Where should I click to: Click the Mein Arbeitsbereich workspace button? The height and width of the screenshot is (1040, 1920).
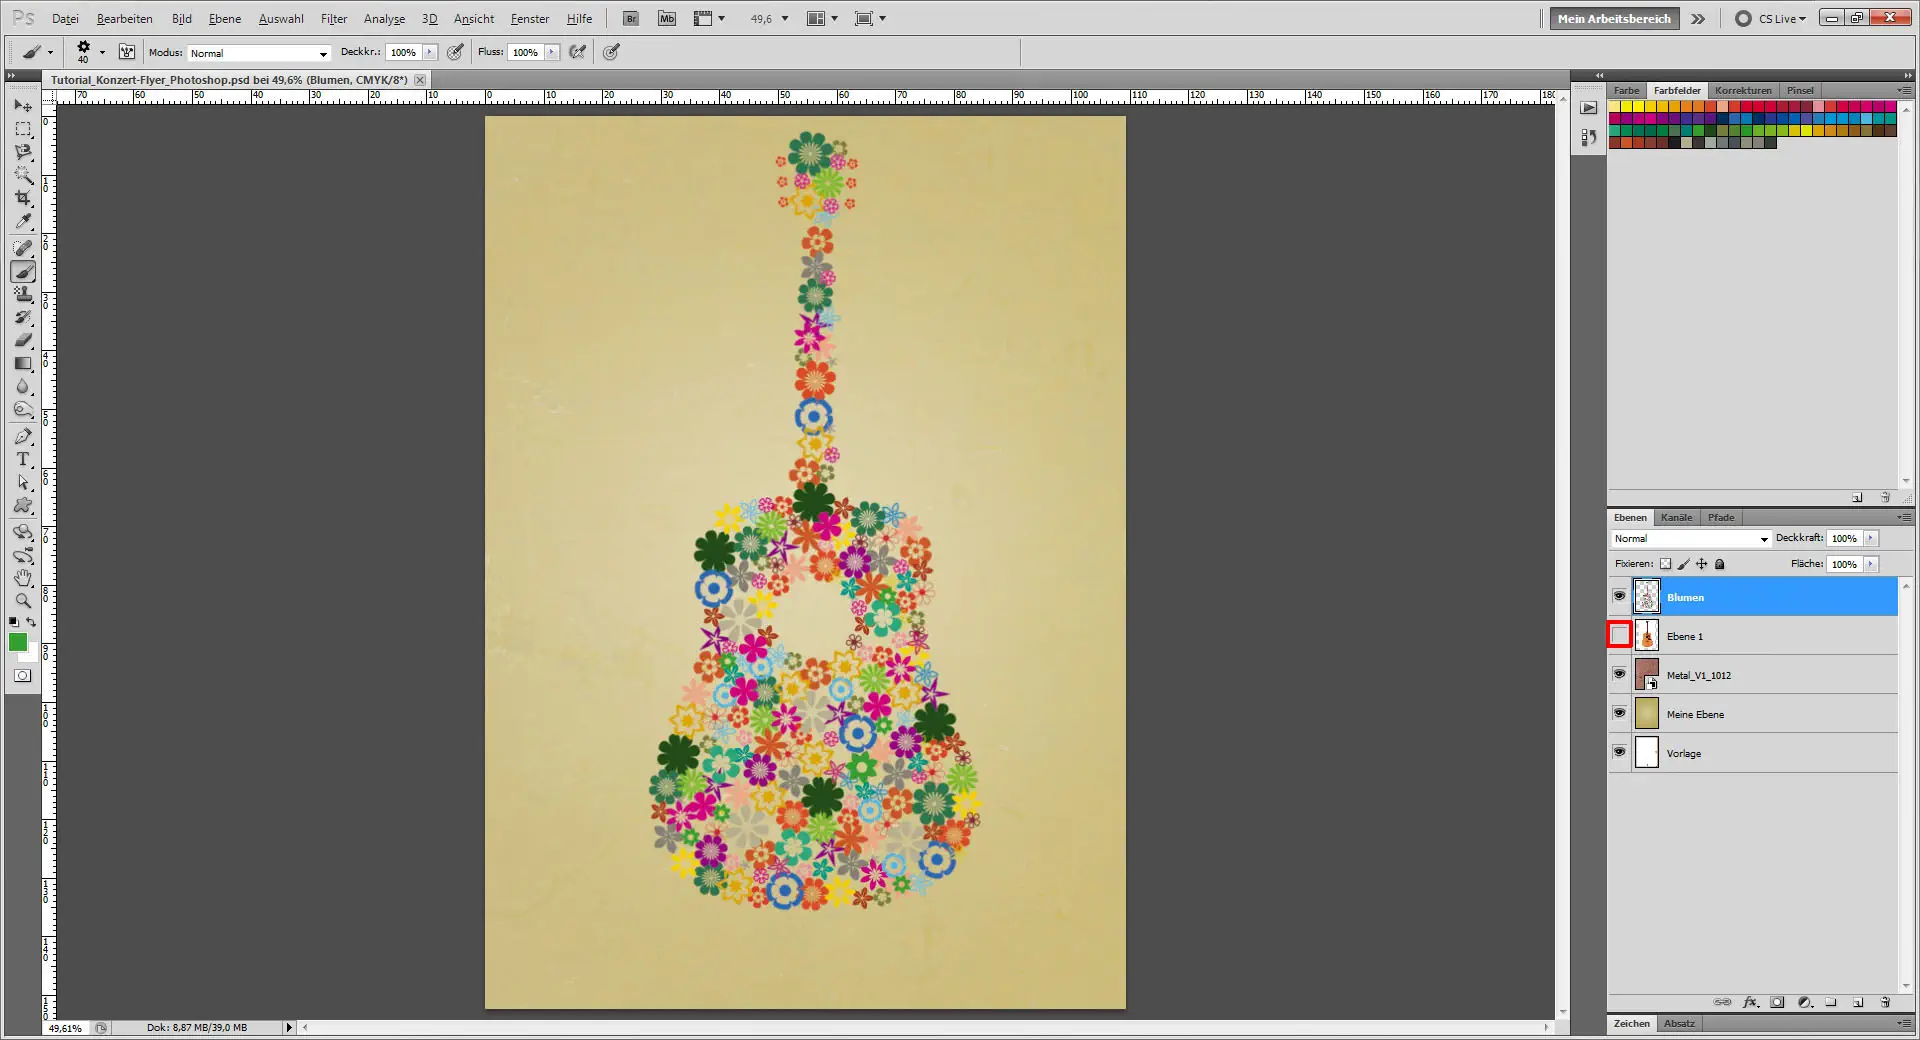point(1613,19)
